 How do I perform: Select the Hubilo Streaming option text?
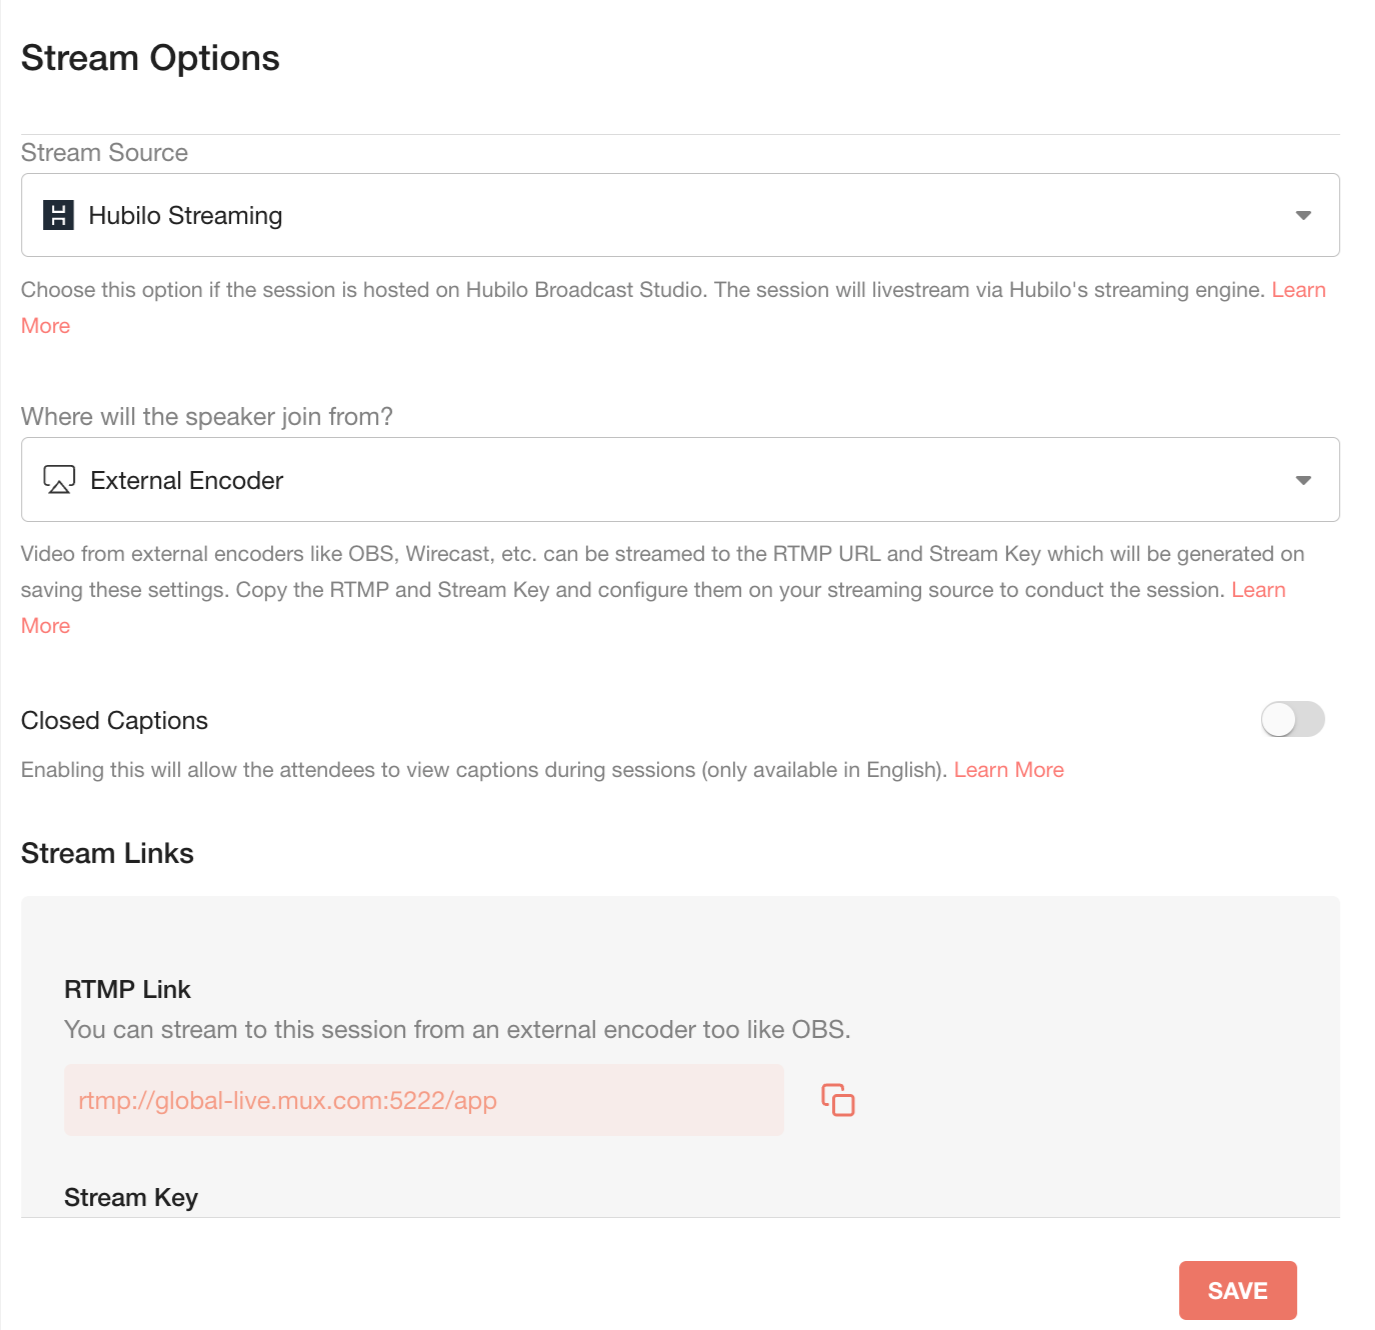point(185,216)
